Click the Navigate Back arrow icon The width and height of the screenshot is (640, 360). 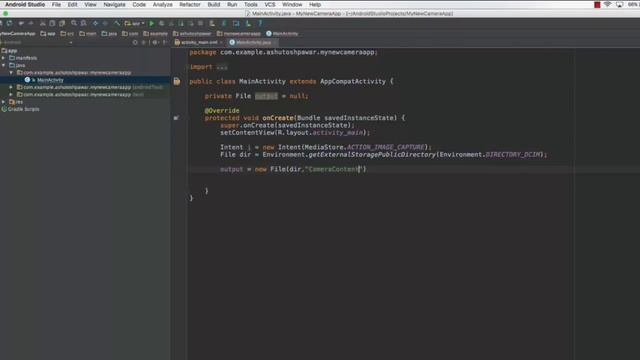[96, 23]
